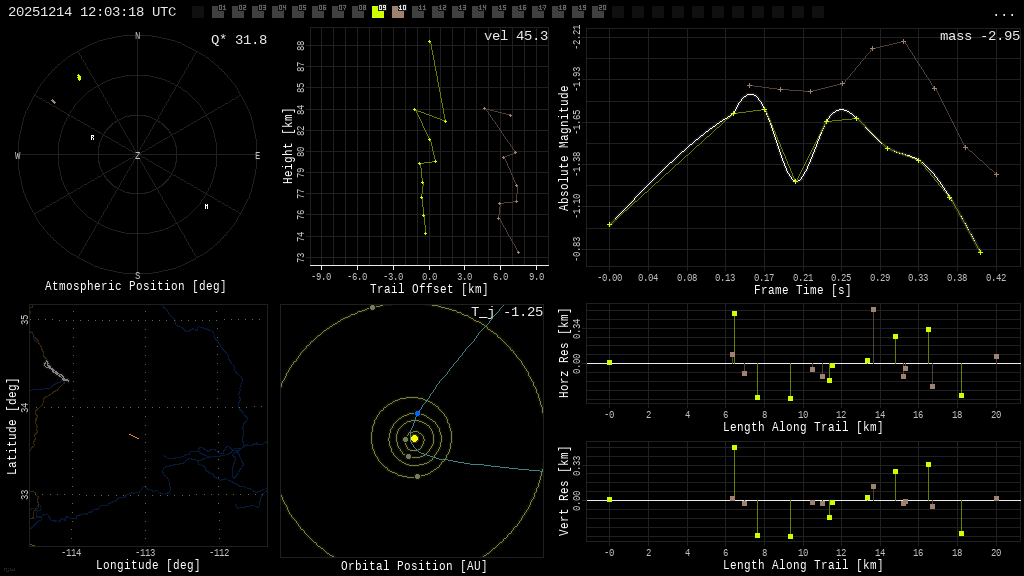Click the tallest tan horizontal residual point

tap(873, 310)
